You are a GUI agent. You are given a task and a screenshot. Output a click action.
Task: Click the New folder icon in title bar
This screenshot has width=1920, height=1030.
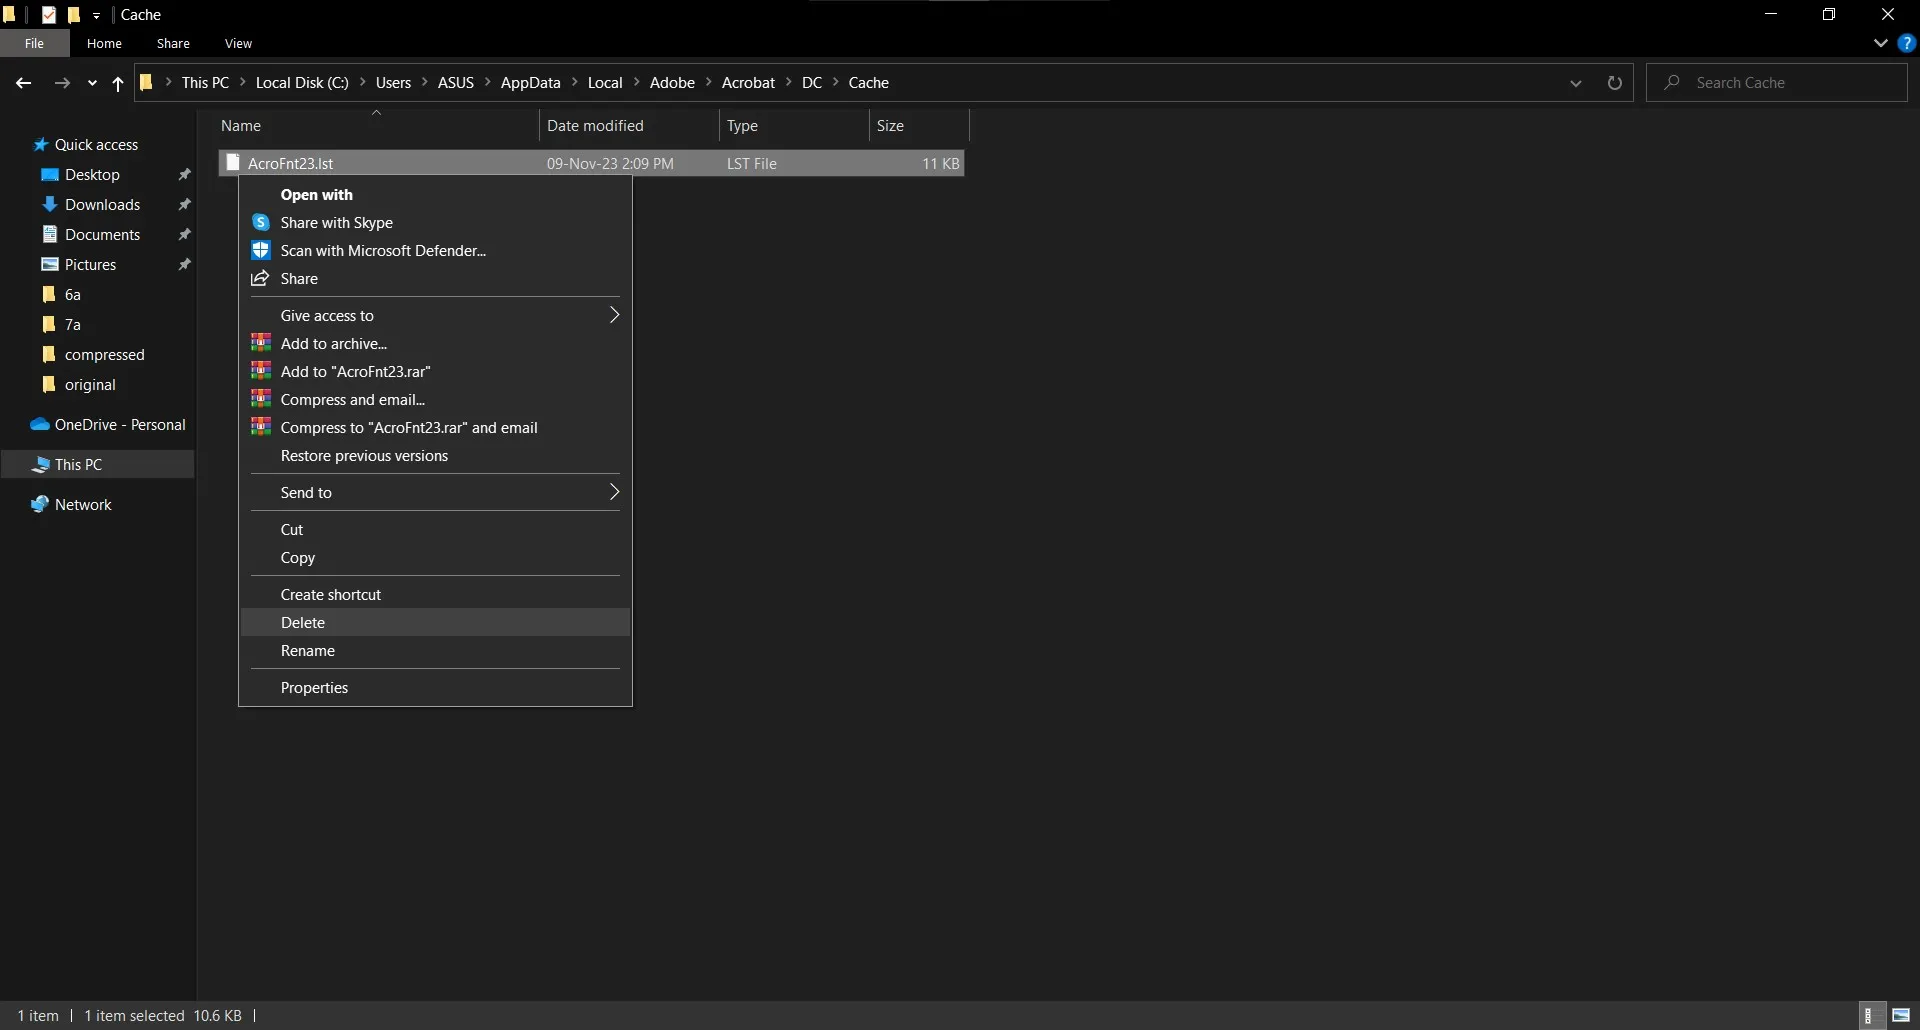pos(74,14)
